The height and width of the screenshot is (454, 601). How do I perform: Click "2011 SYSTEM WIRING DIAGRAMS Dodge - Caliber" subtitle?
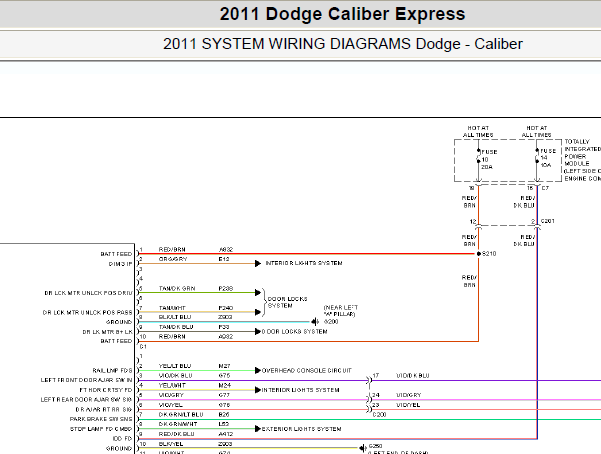pyautogui.click(x=343, y=44)
